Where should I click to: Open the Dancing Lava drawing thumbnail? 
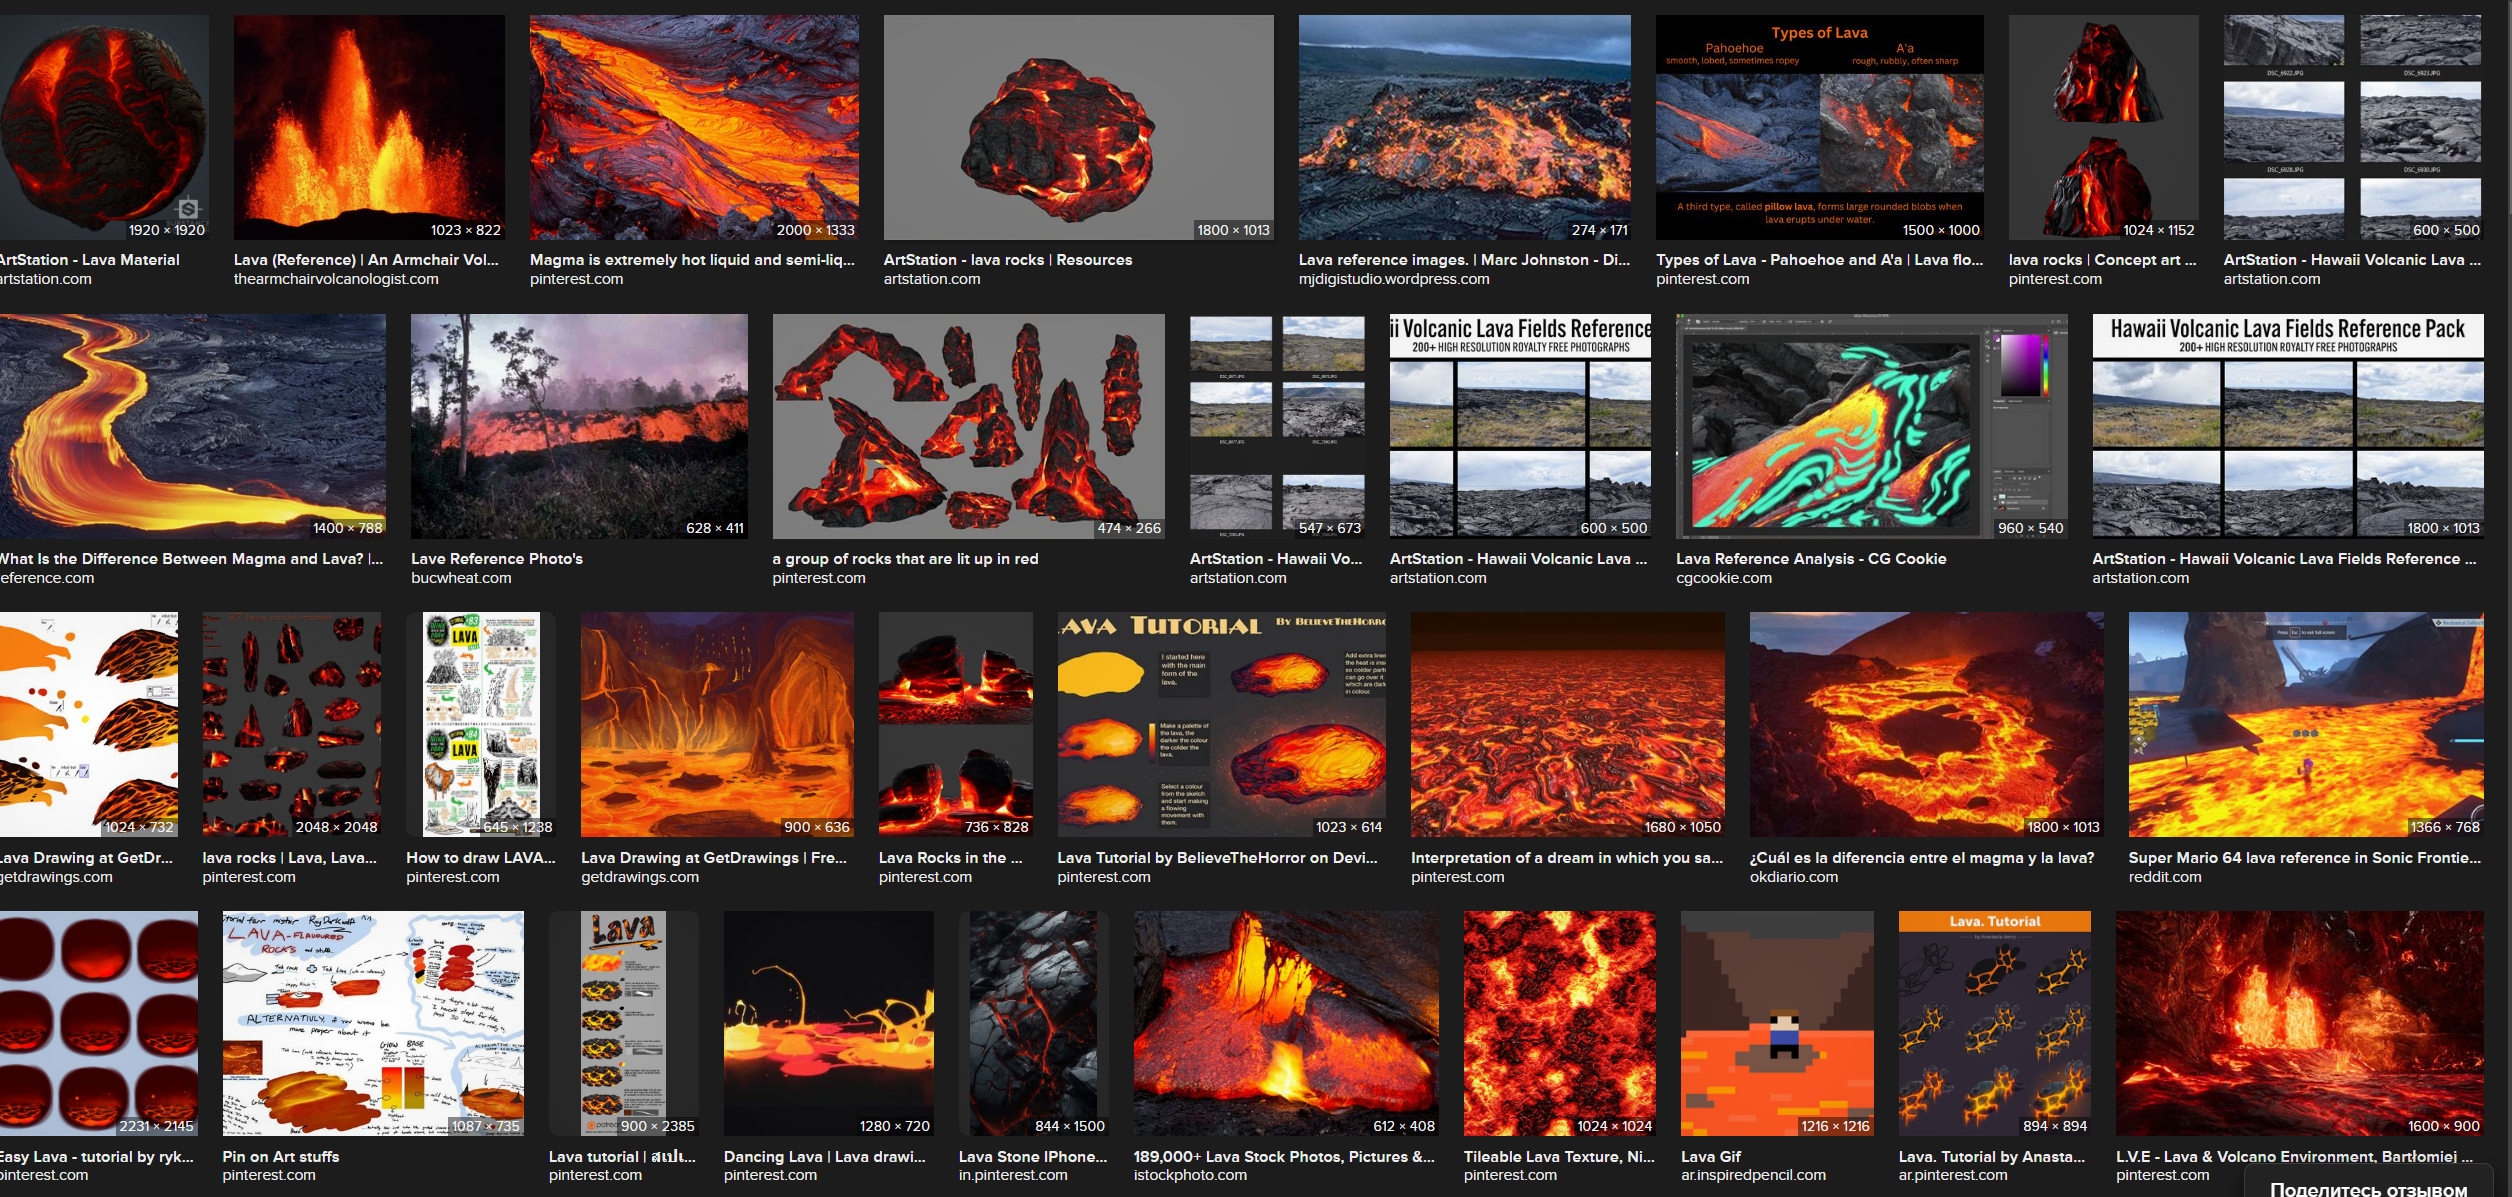(828, 1023)
